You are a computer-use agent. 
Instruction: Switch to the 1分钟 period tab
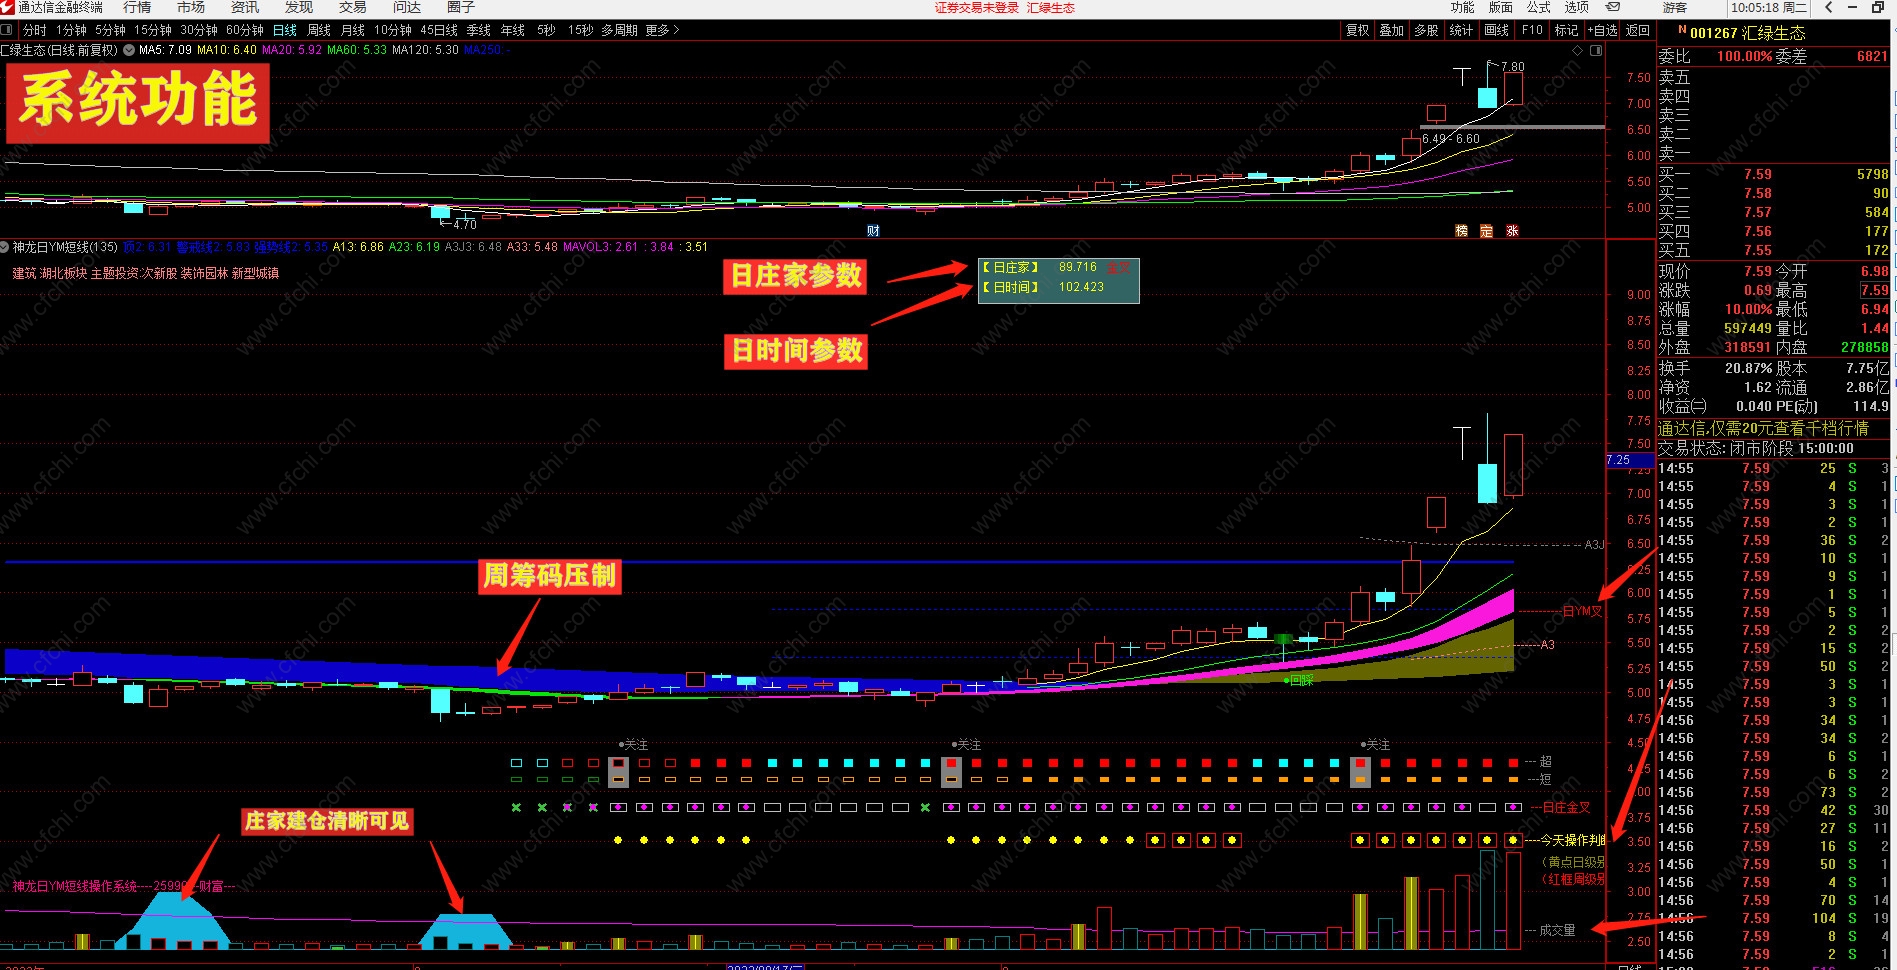72,30
